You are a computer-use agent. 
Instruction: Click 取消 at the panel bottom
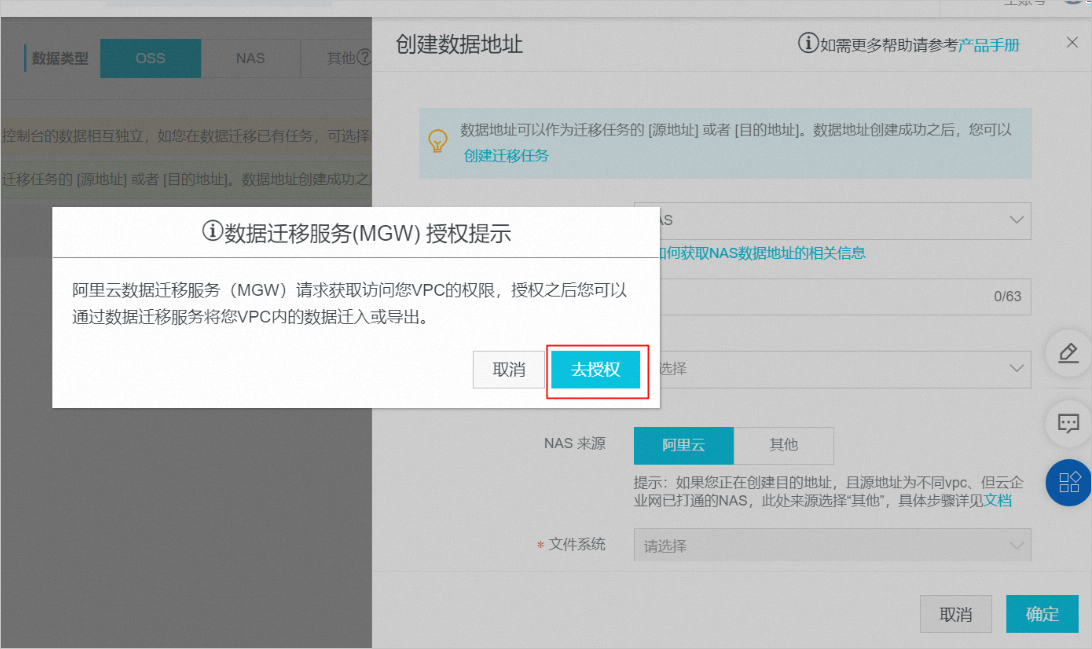pos(956,614)
